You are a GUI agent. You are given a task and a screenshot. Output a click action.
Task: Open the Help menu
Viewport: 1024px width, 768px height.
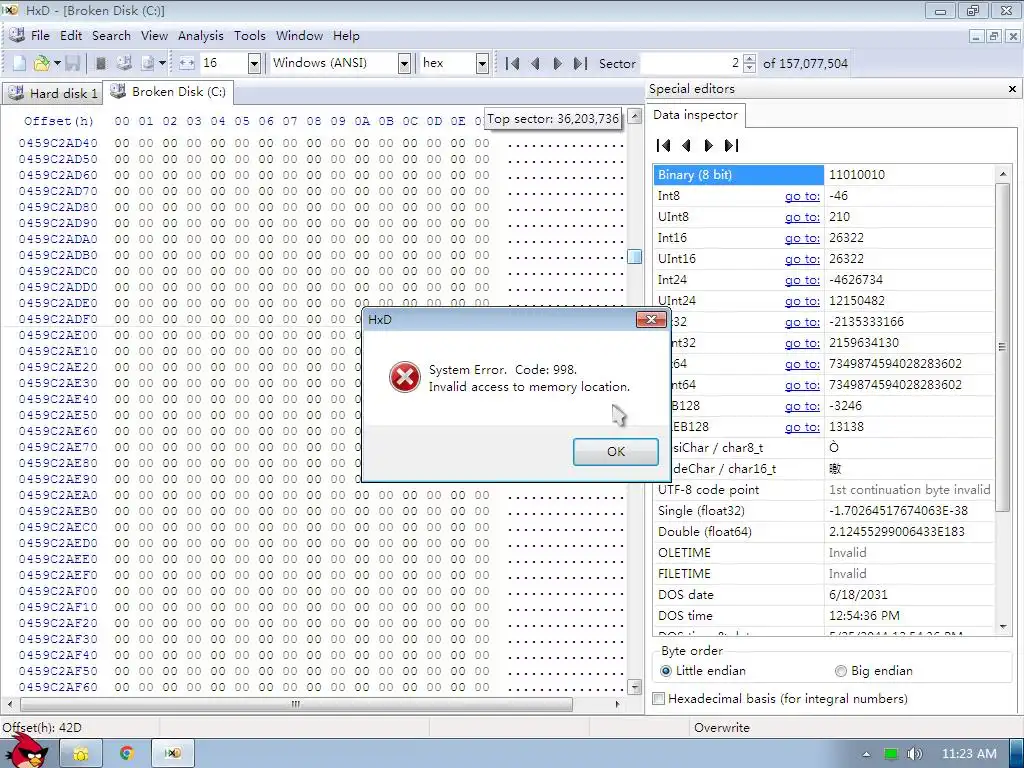coord(346,36)
